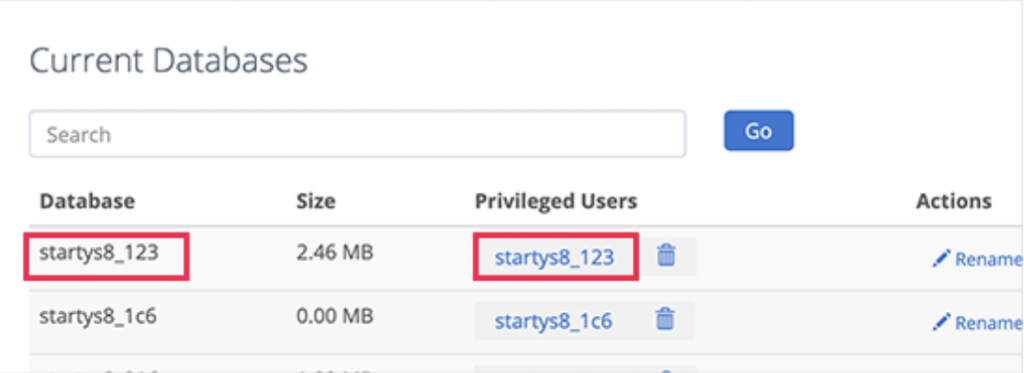Click the 2.46 MB size value
Screen dimensions: 1024x373
(334, 253)
